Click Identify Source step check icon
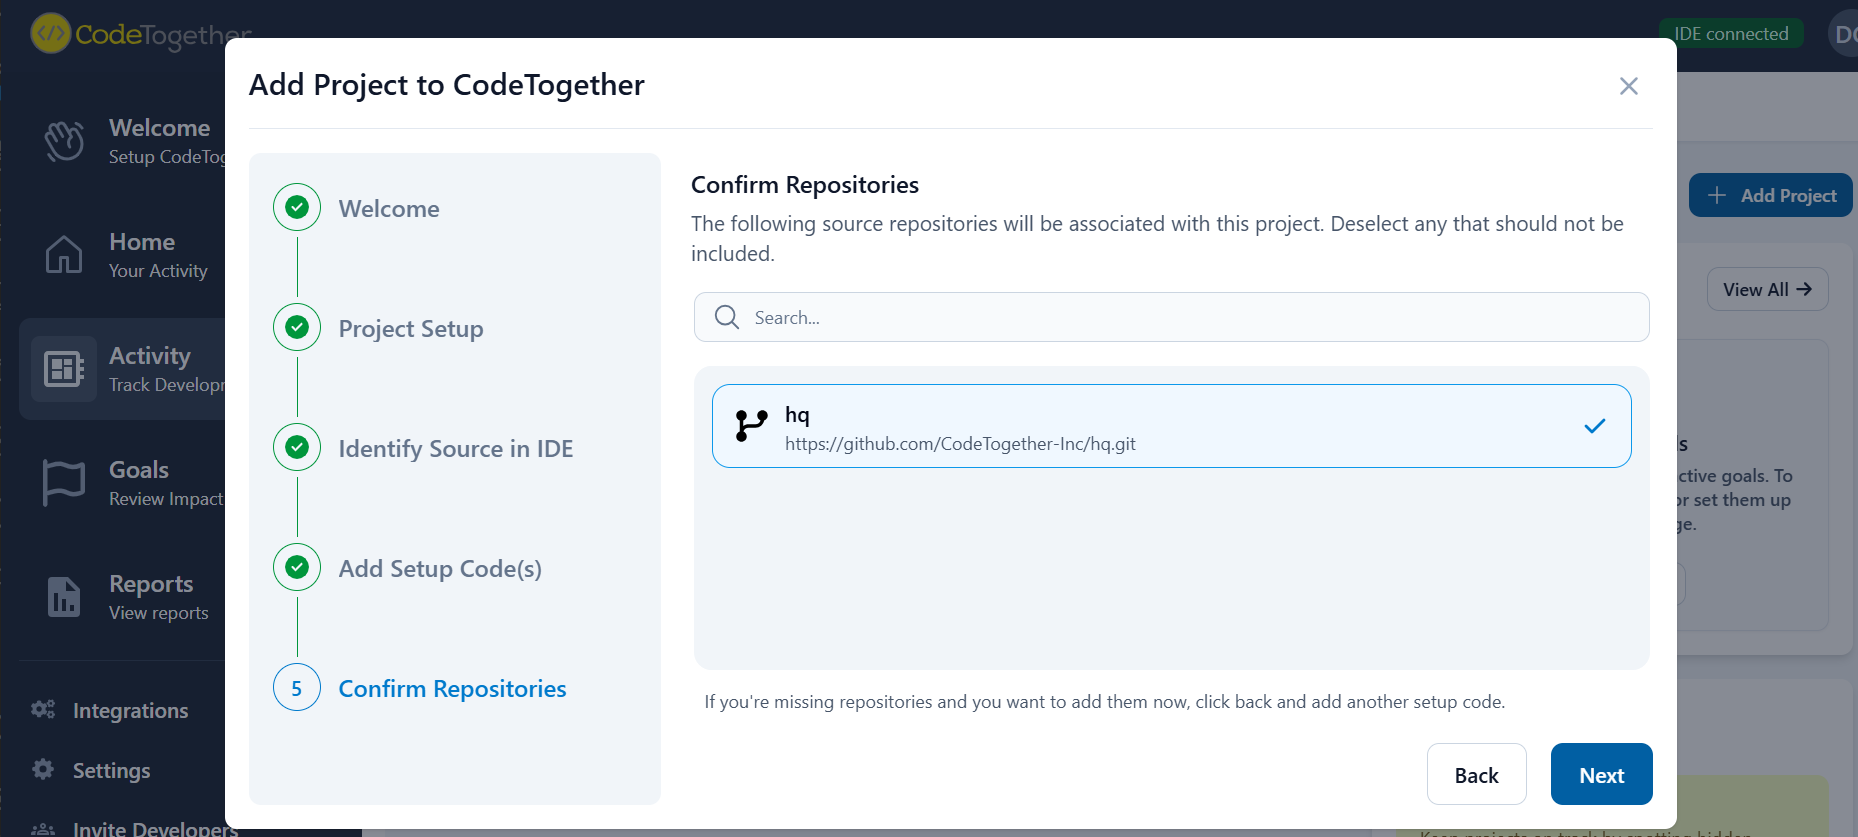The height and width of the screenshot is (837, 1858). (297, 447)
